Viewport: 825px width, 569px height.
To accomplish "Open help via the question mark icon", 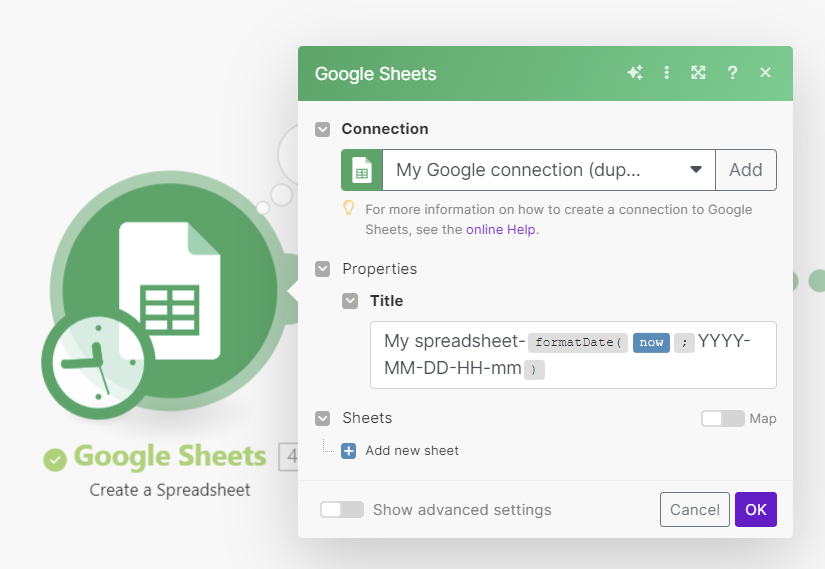I will [732, 73].
